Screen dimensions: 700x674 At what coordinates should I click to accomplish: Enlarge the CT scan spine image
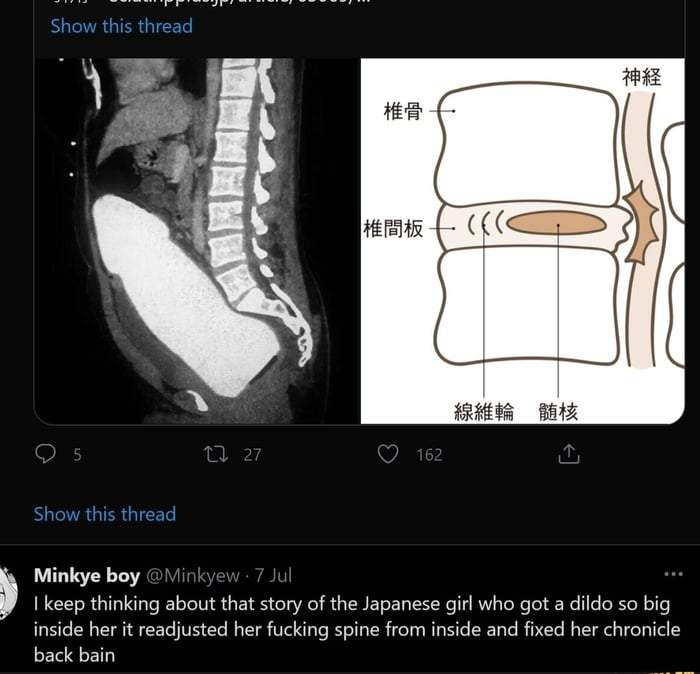197,240
